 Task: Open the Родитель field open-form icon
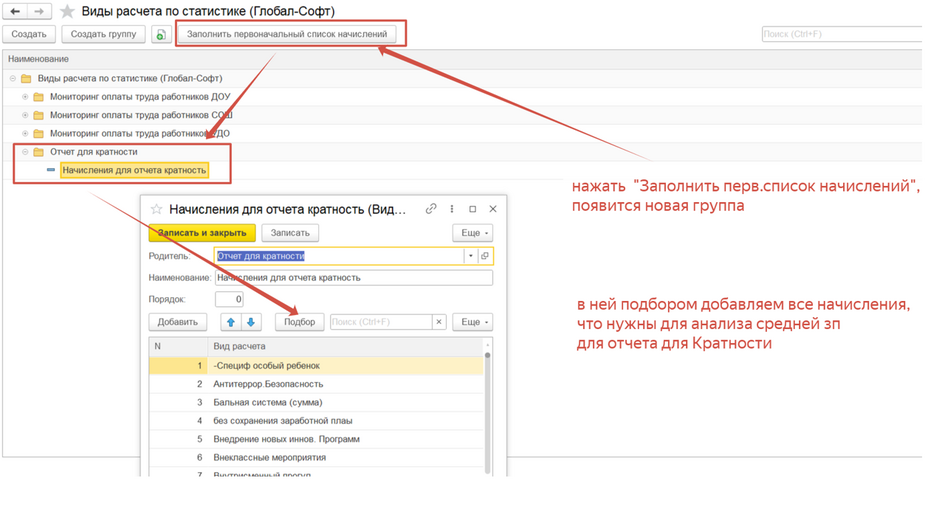[485, 256]
